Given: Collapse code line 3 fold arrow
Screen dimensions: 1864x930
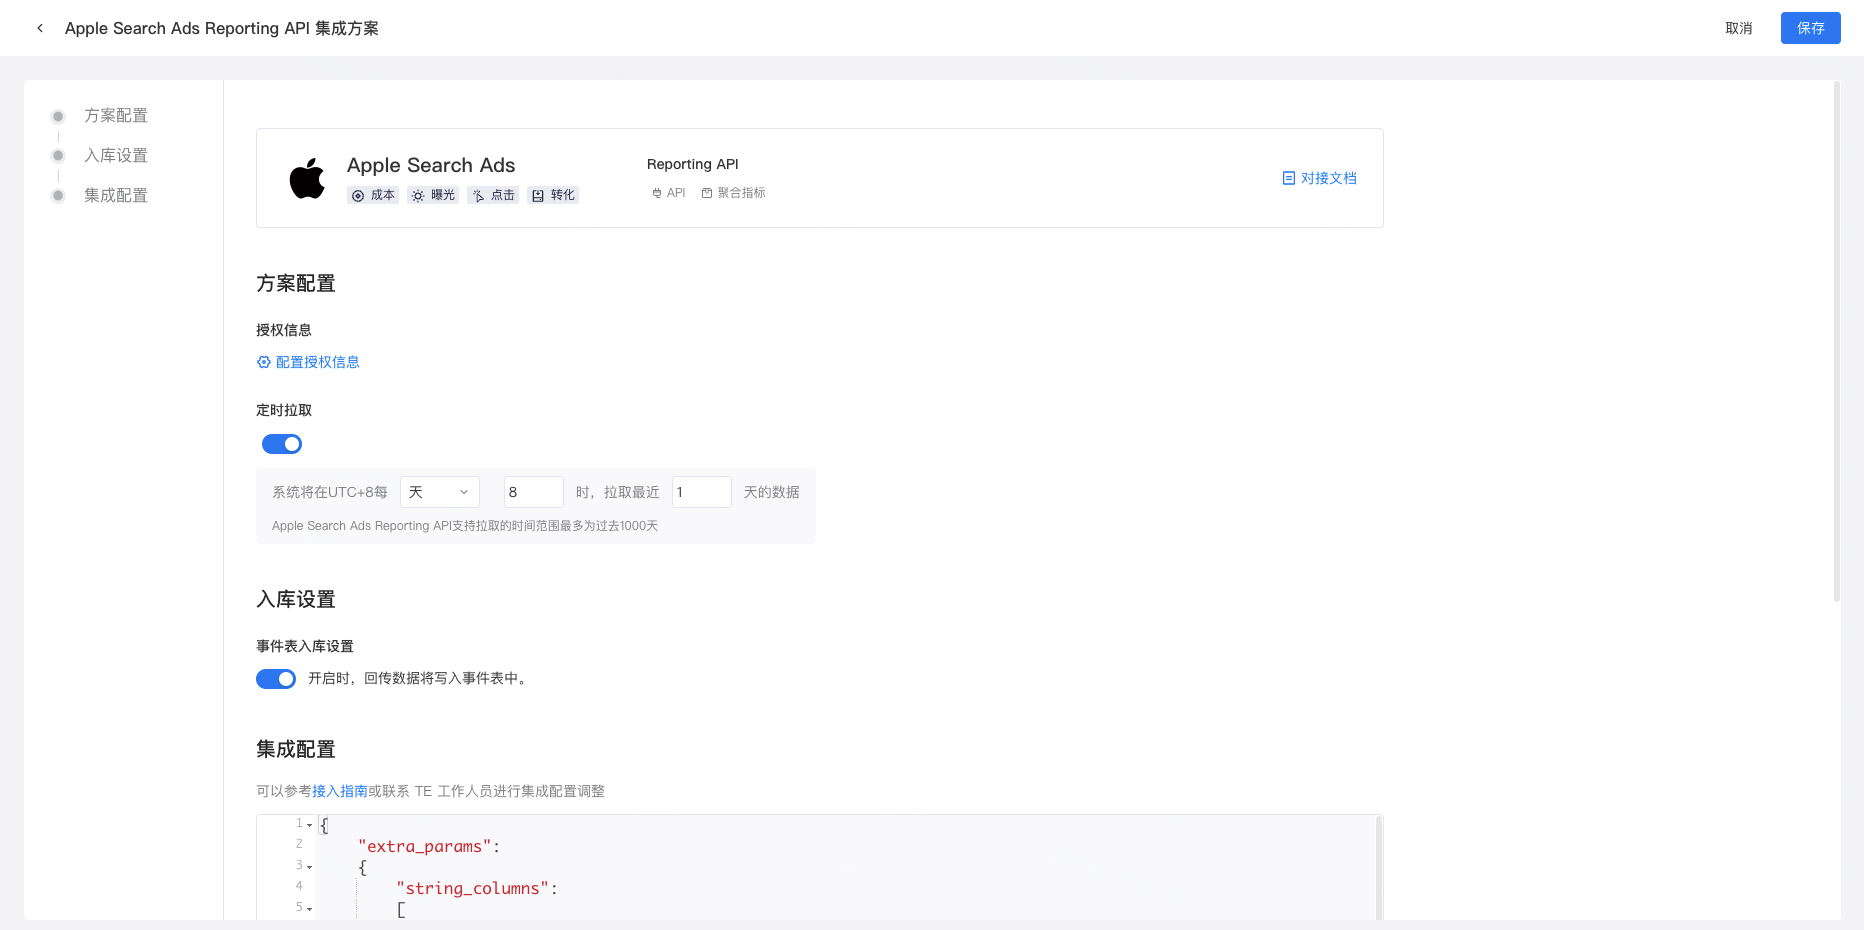Looking at the screenshot, I should click(310, 867).
